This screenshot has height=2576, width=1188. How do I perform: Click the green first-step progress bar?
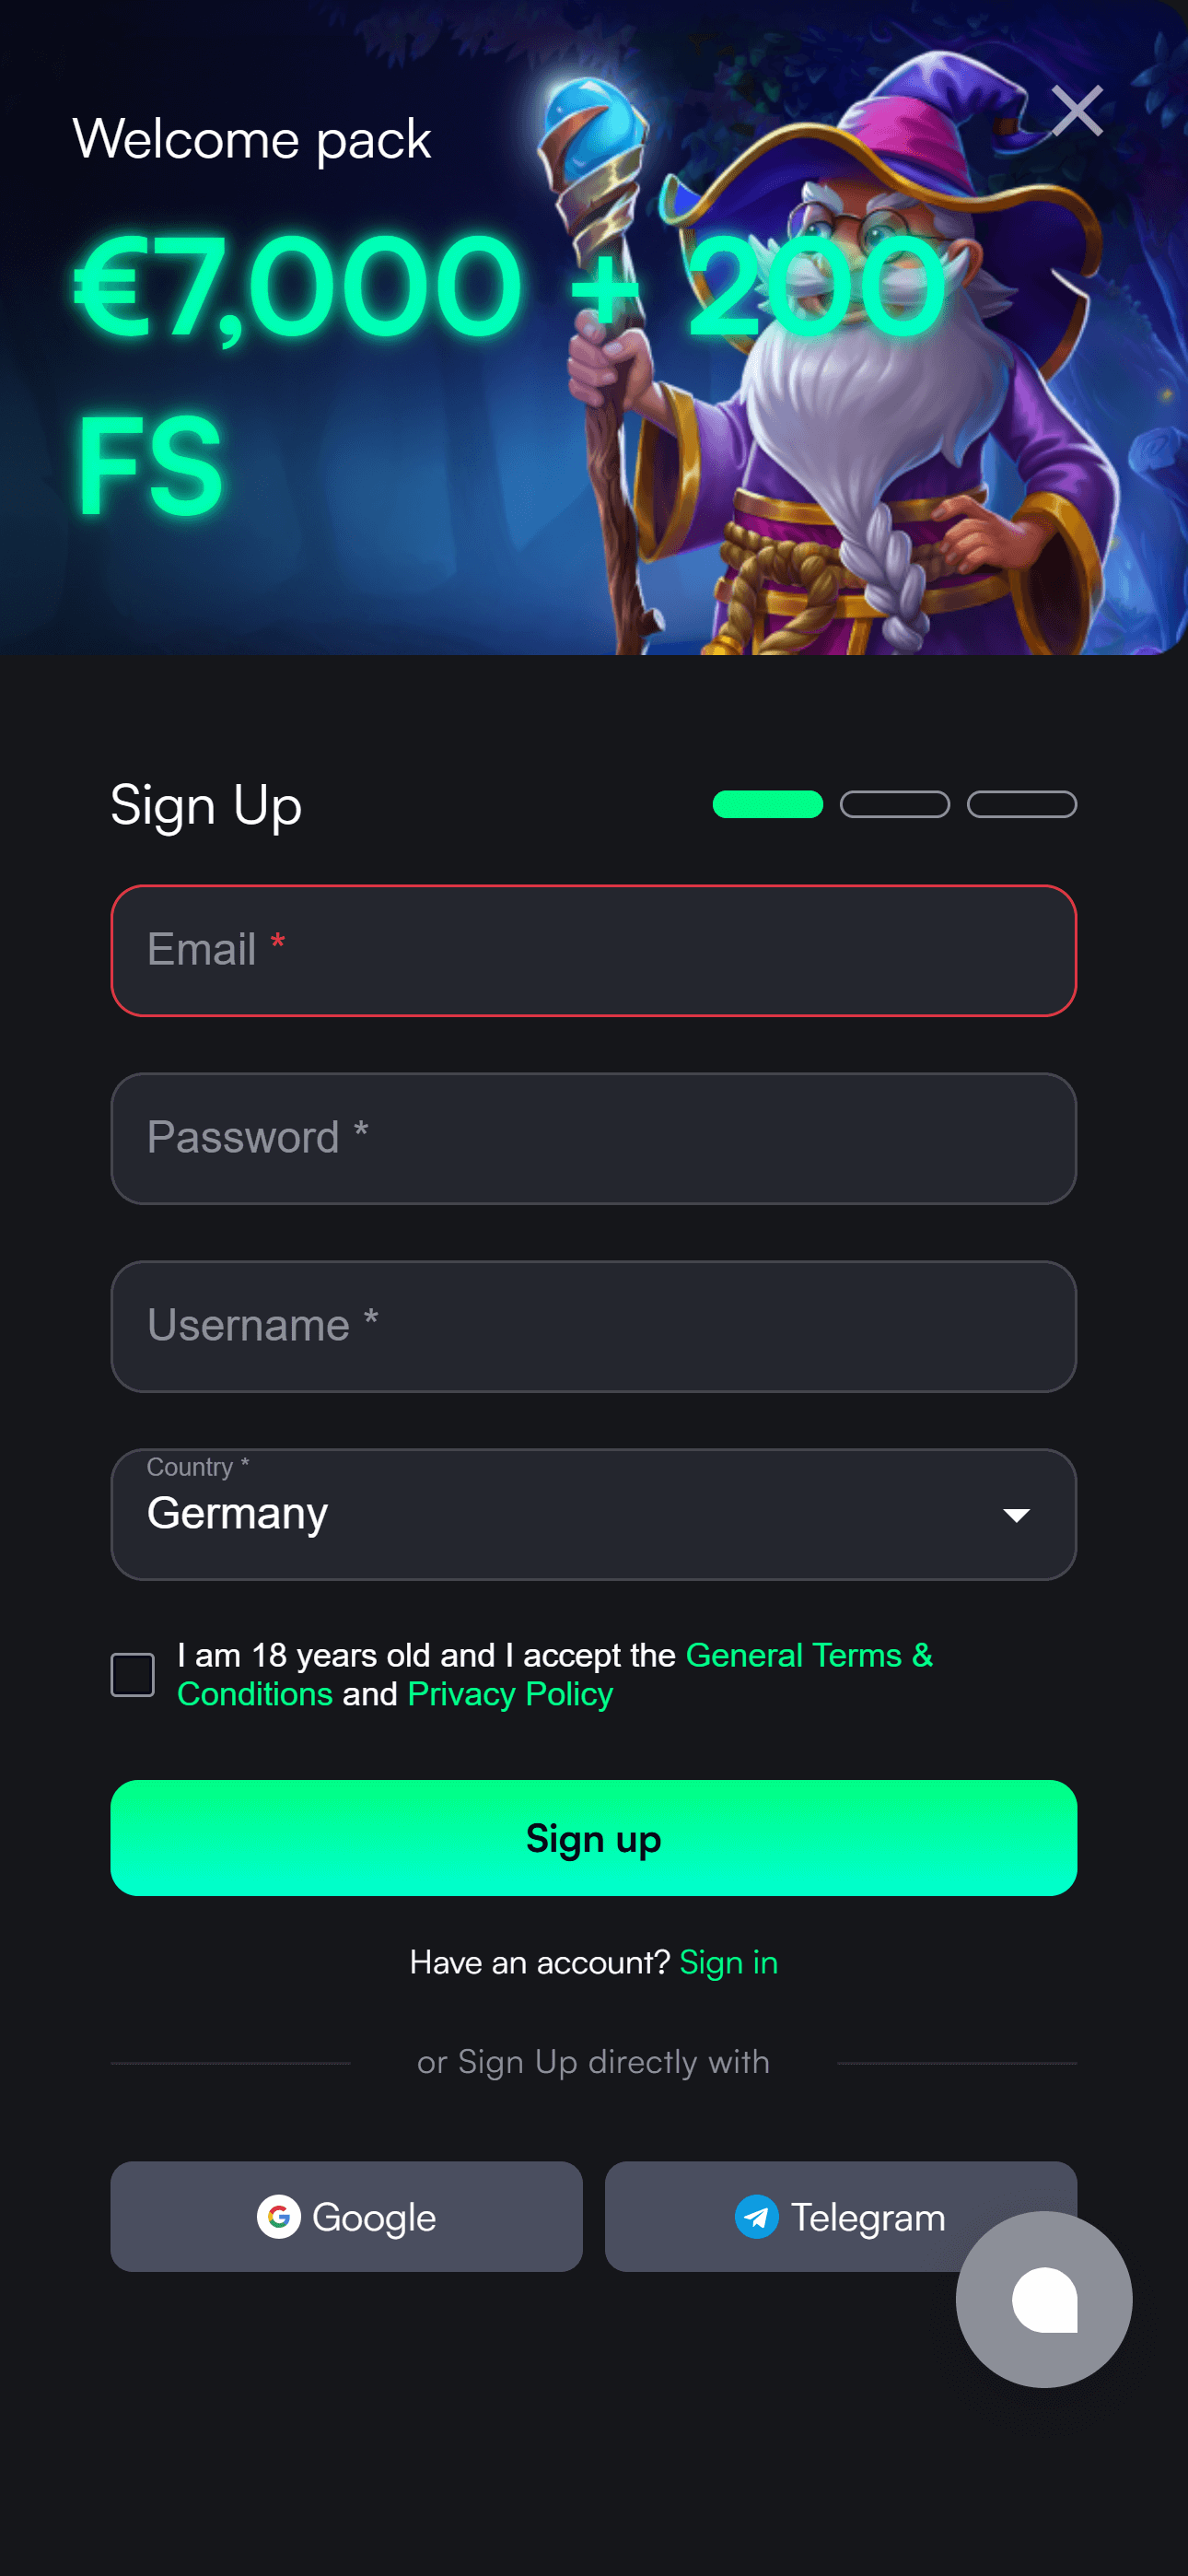(x=767, y=804)
